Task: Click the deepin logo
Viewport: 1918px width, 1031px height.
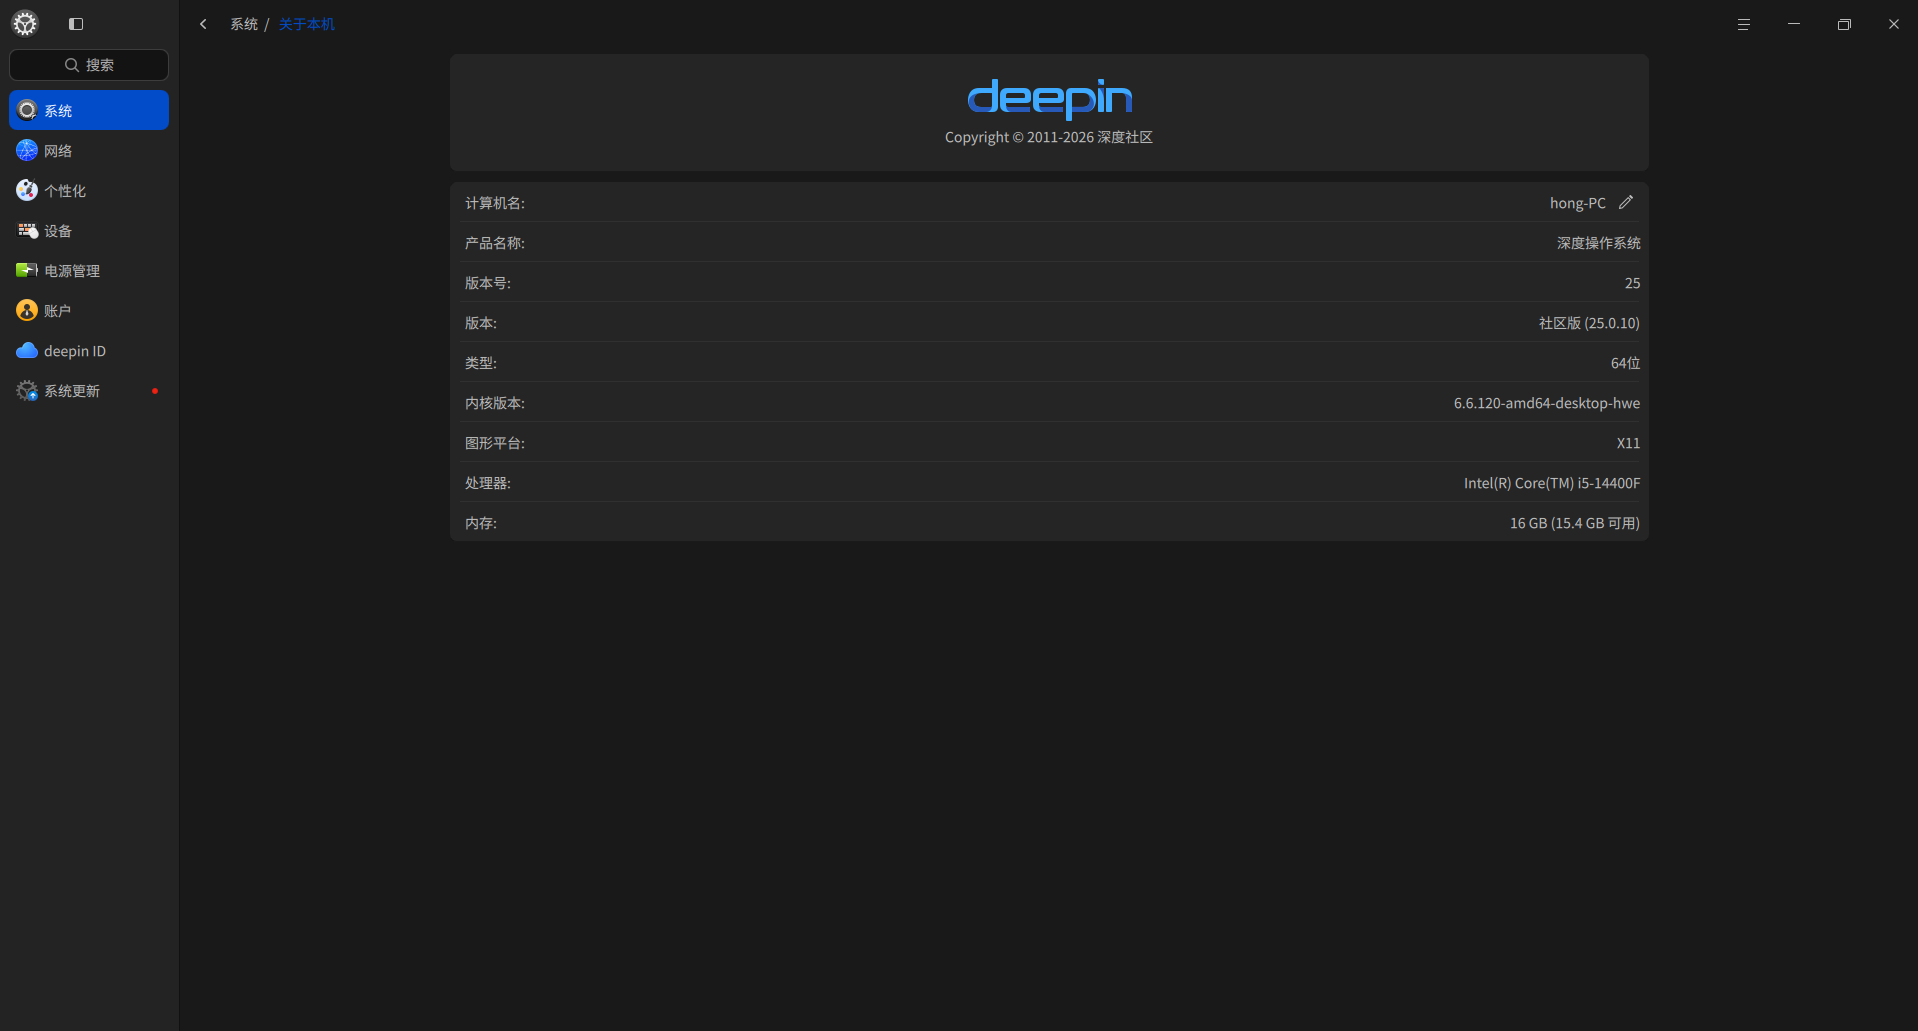Action: (x=1048, y=99)
